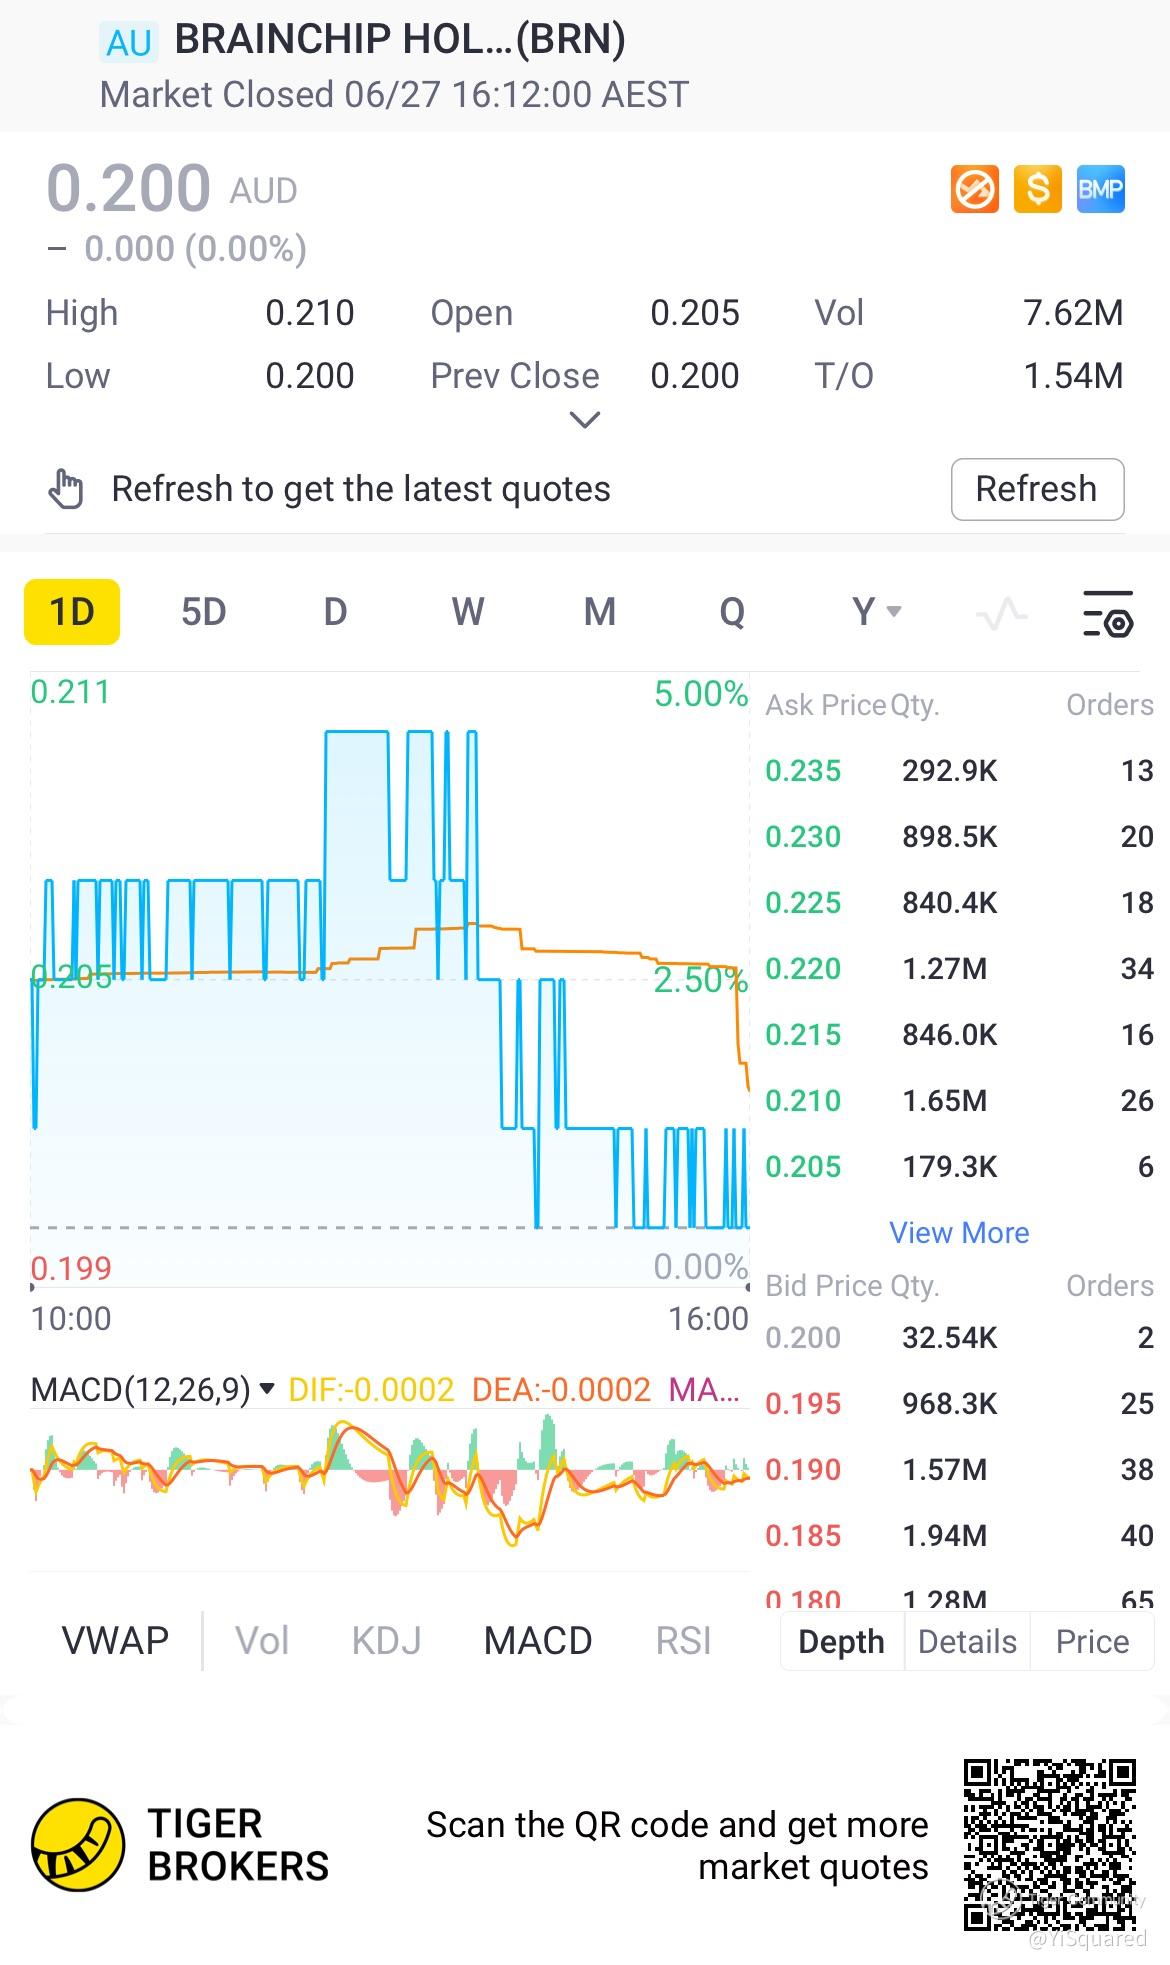Tap bid price 0.185 row
1170x1965 pixels.
click(x=959, y=1535)
